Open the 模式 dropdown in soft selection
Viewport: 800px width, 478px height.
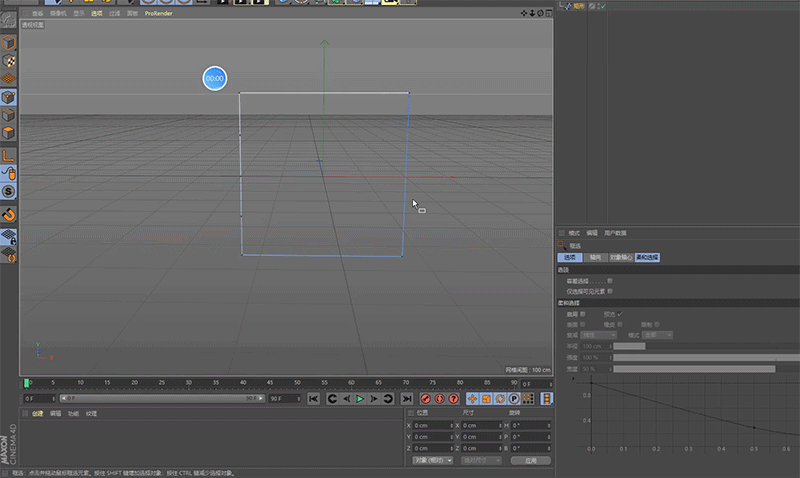(x=658, y=334)
